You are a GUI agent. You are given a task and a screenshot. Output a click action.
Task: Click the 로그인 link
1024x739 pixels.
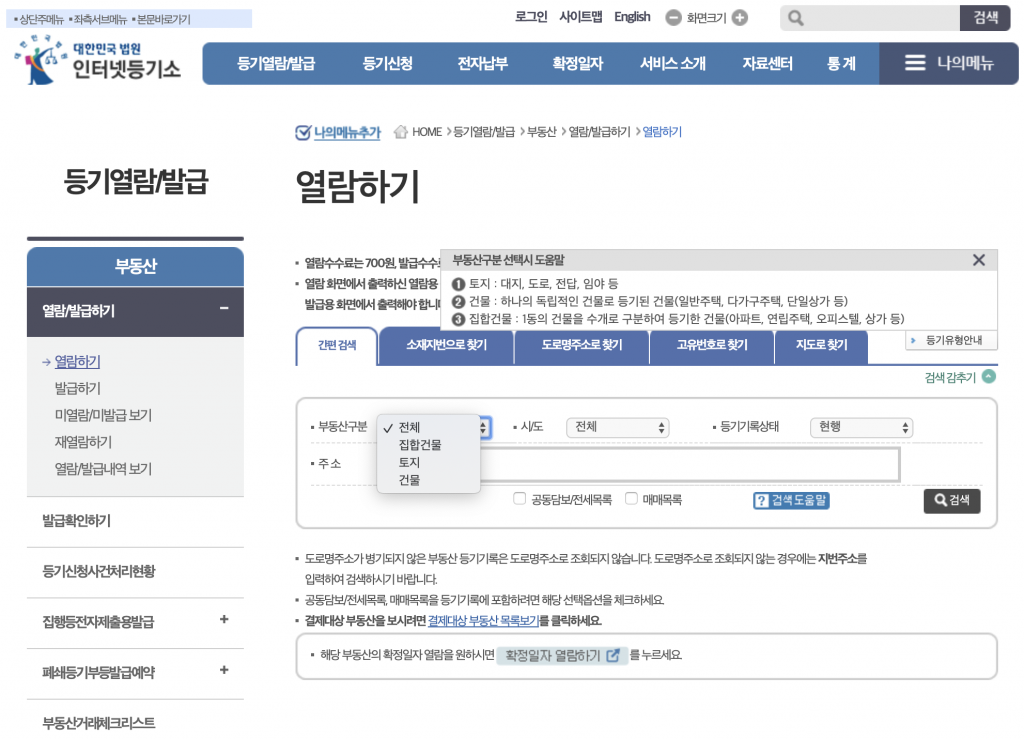[x=531, y=17]
